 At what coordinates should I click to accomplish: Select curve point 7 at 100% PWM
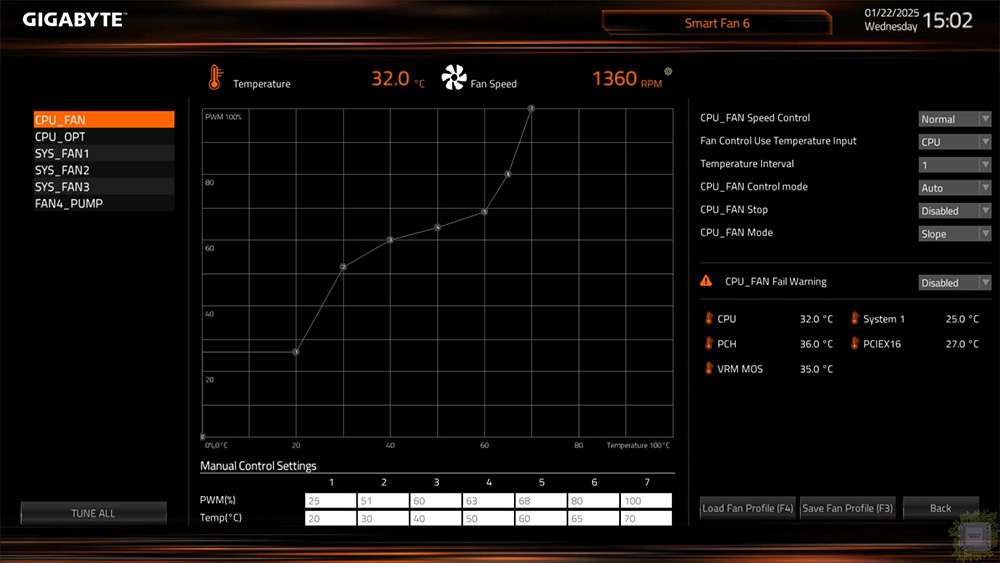[531, 108]
